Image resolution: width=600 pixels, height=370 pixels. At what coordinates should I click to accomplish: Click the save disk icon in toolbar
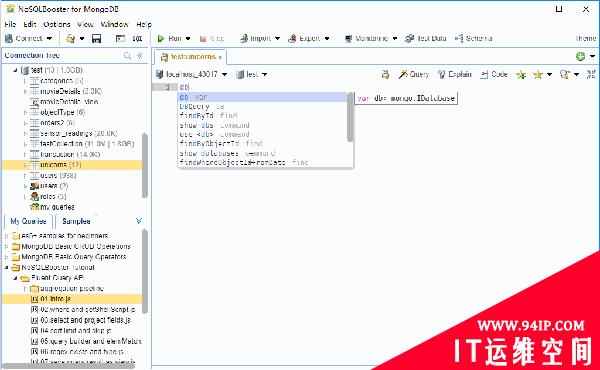[96, 39]
